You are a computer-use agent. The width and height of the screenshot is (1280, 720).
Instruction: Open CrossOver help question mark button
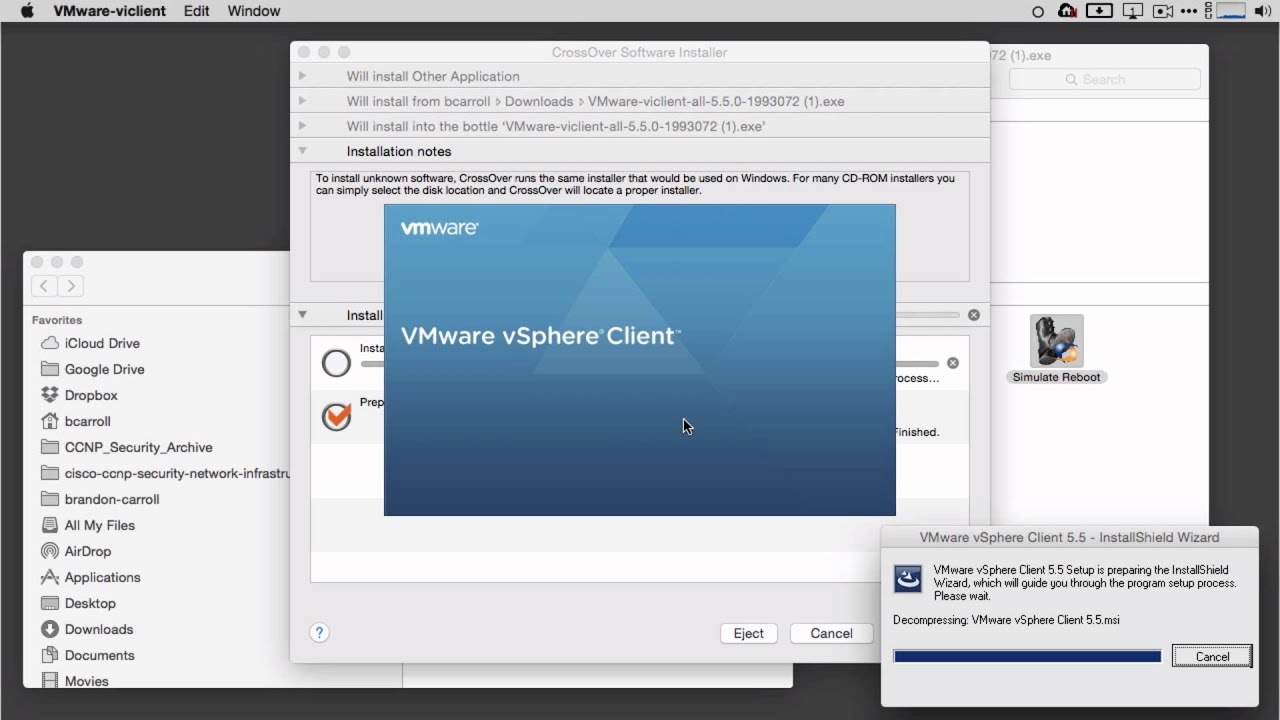coord(319,633)
